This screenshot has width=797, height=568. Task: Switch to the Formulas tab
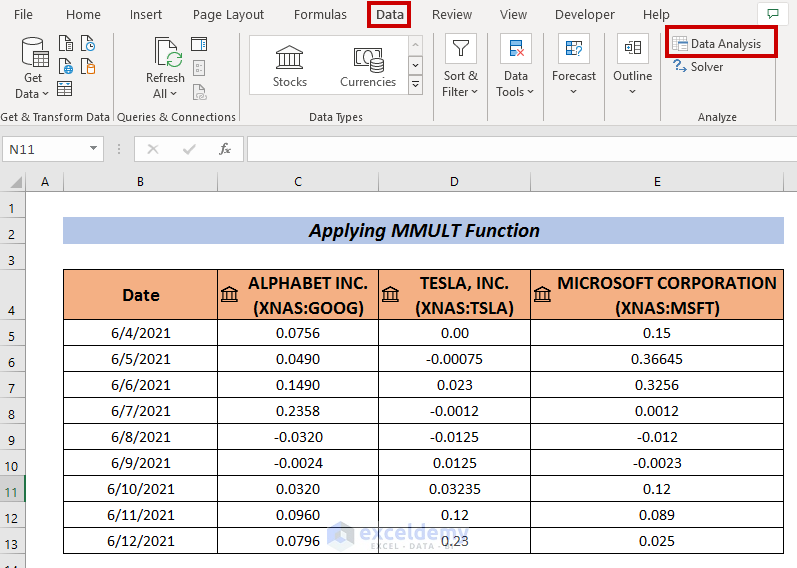320,14
